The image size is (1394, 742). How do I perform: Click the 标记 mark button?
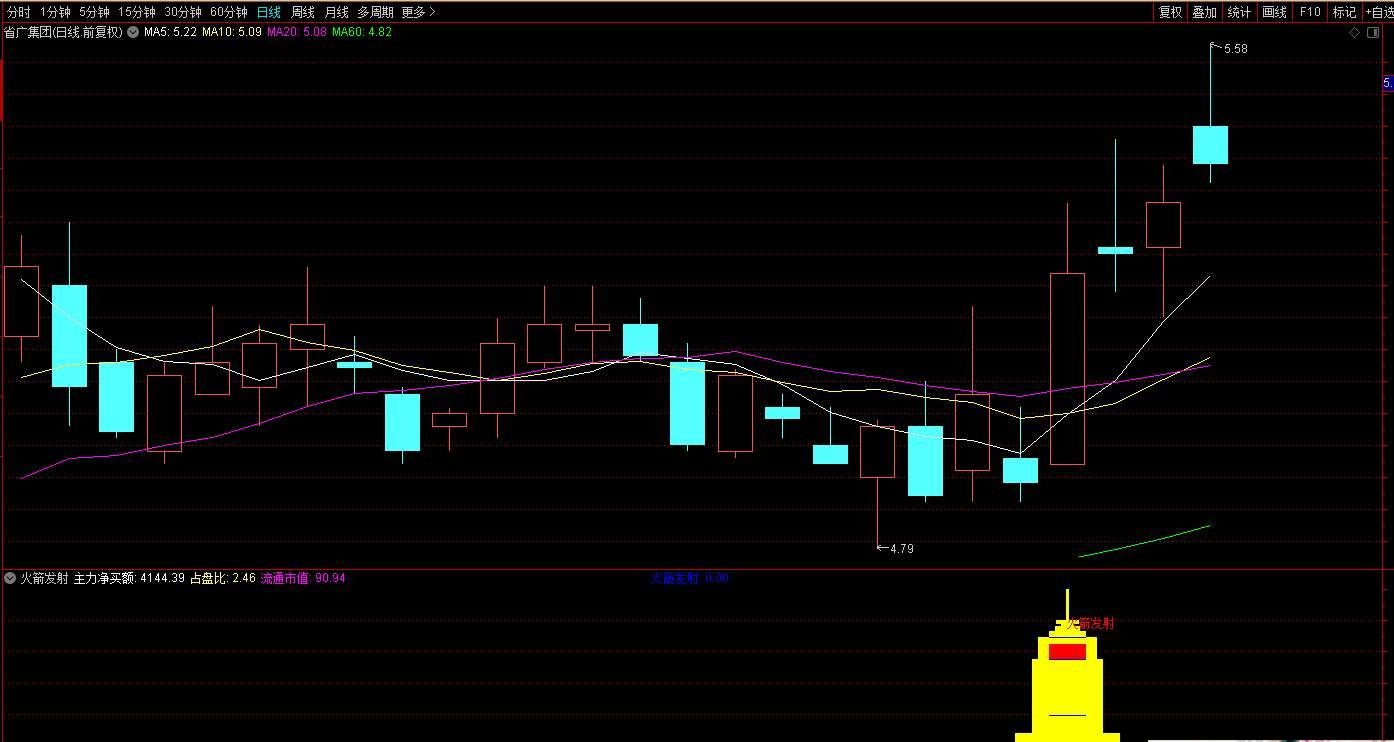1344,12
